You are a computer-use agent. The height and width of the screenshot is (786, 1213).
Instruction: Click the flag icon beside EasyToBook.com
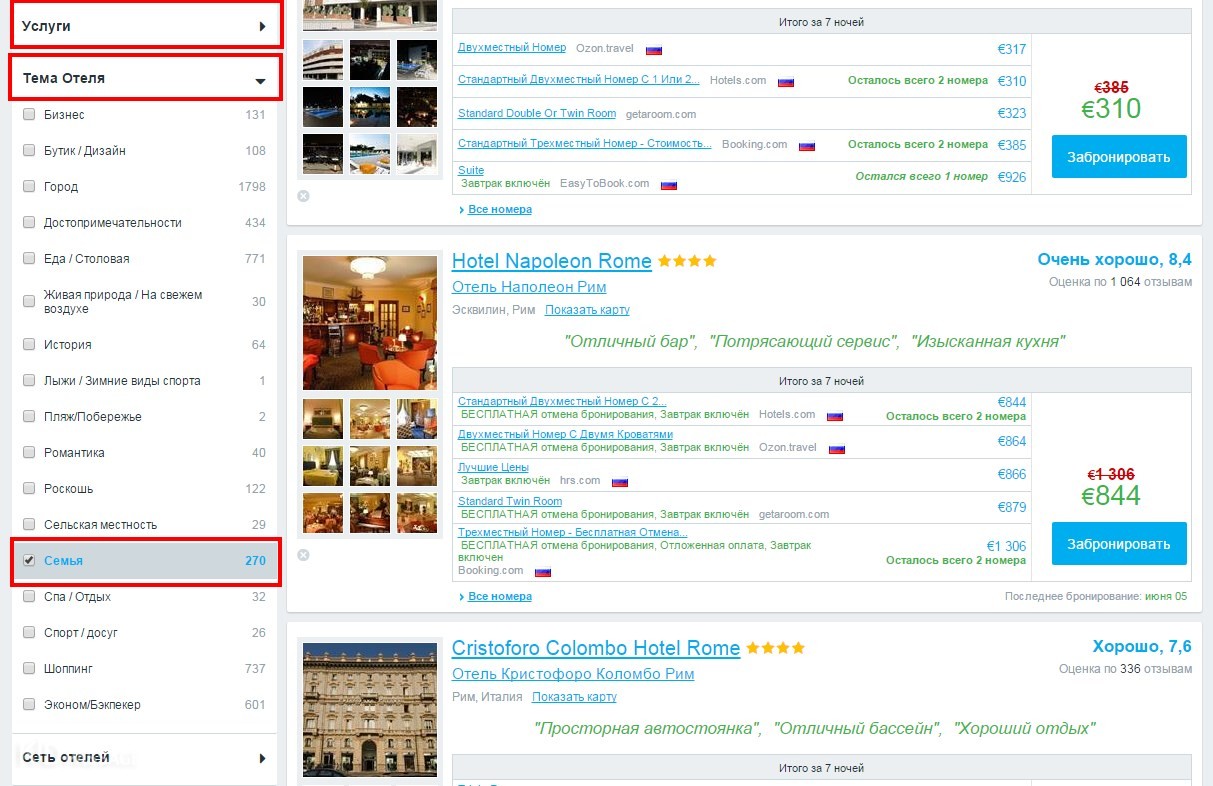(669, 185)
